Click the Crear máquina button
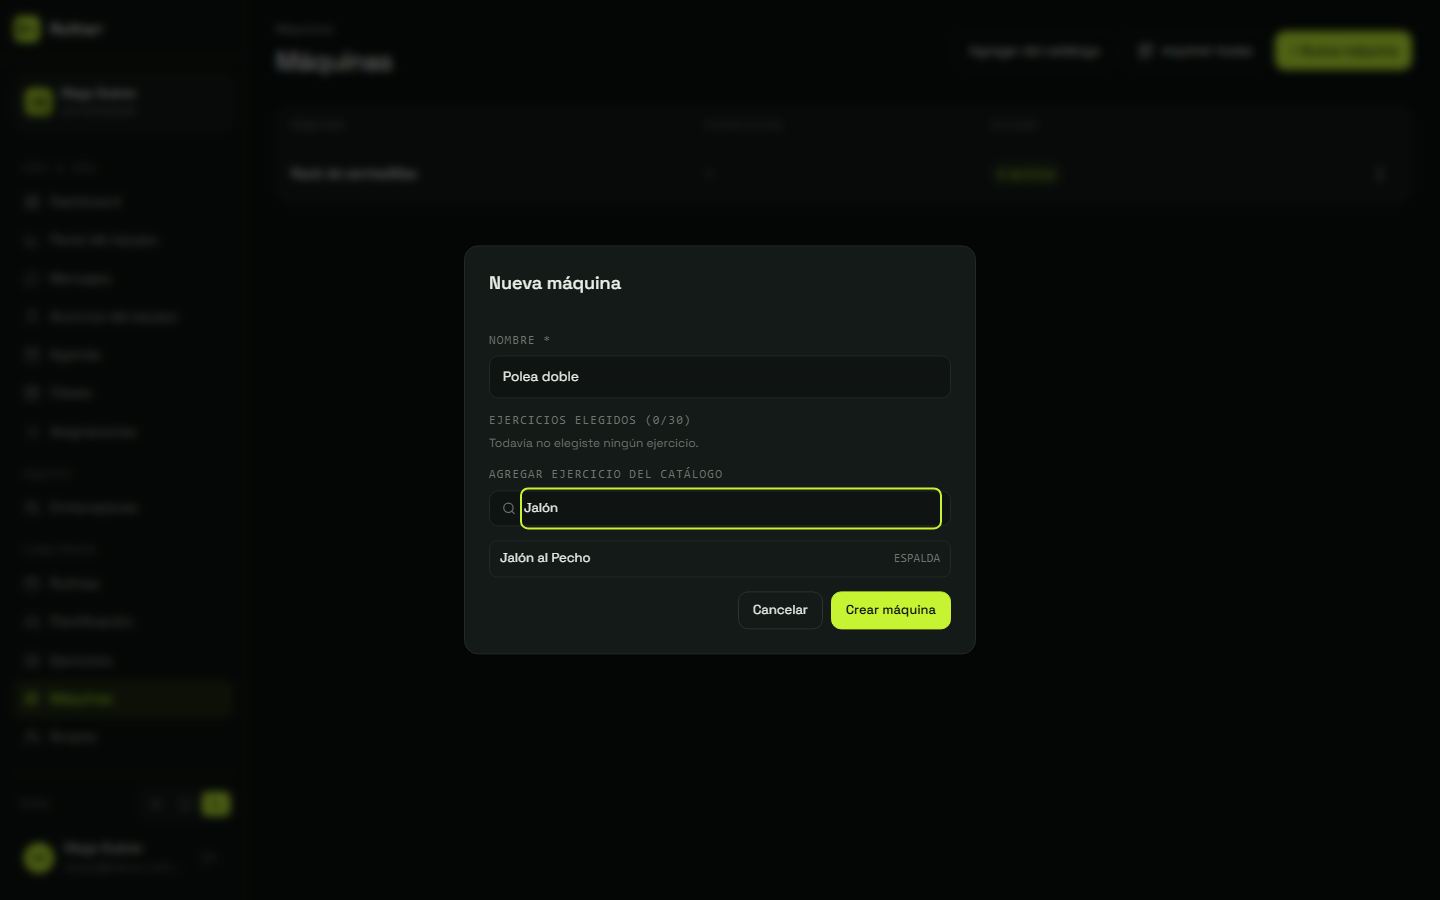1440x900 pixels. 890,610
